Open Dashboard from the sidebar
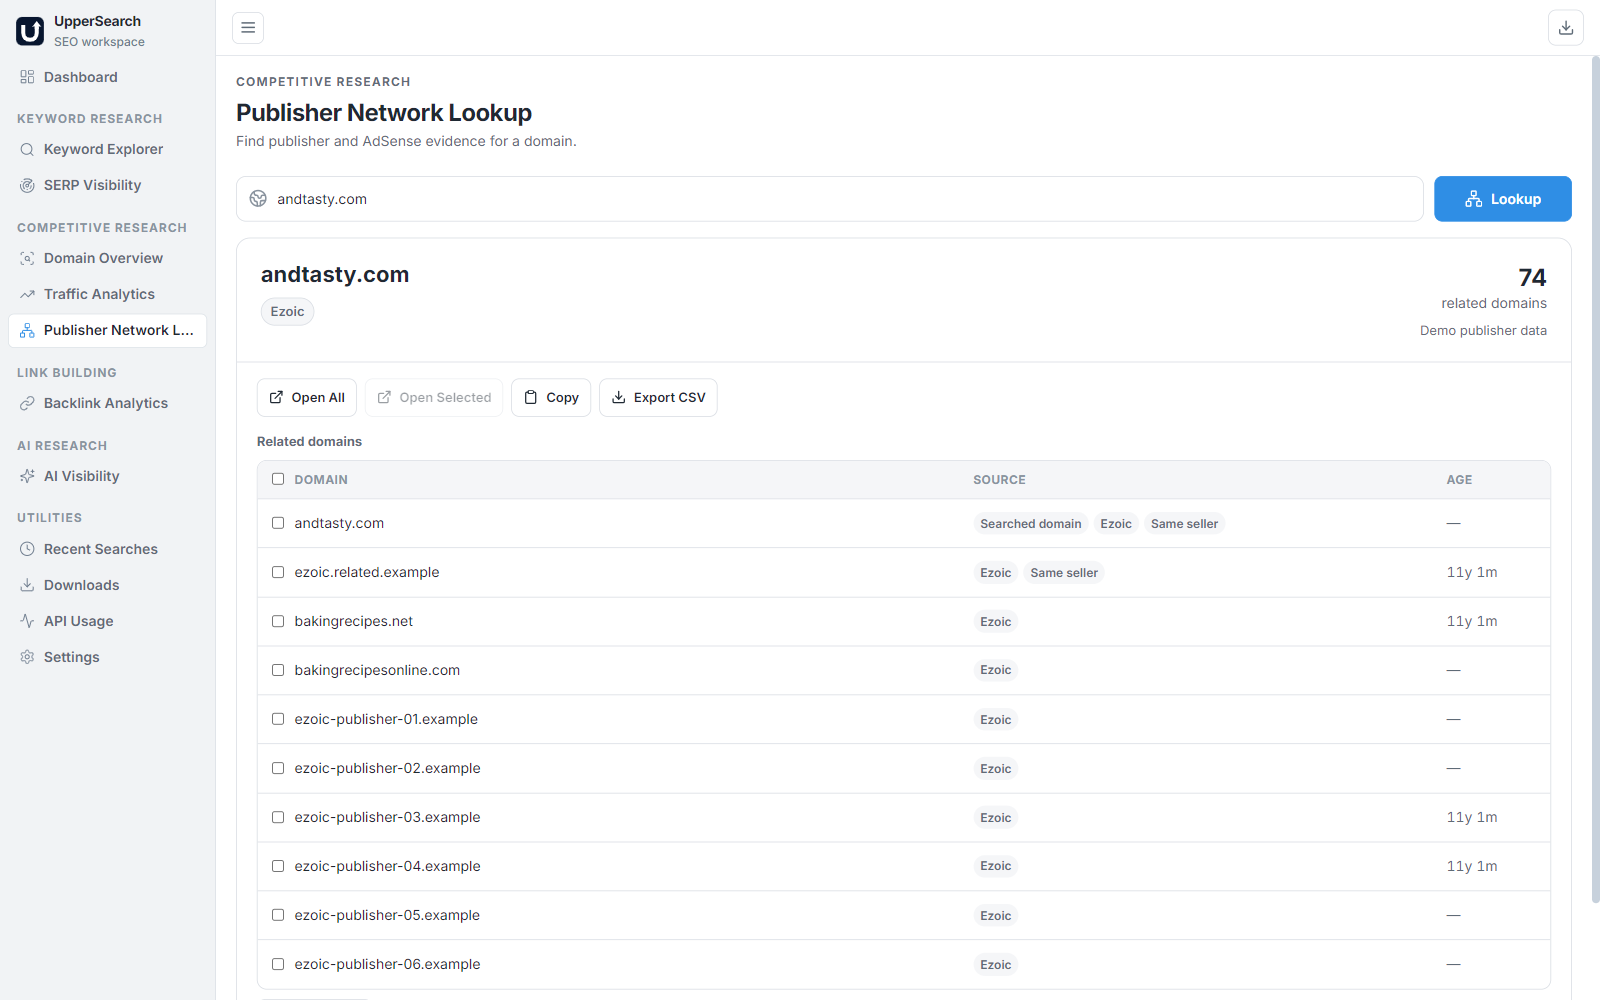The width and height of the screenshot is (1600, 1000). (107, 77)
